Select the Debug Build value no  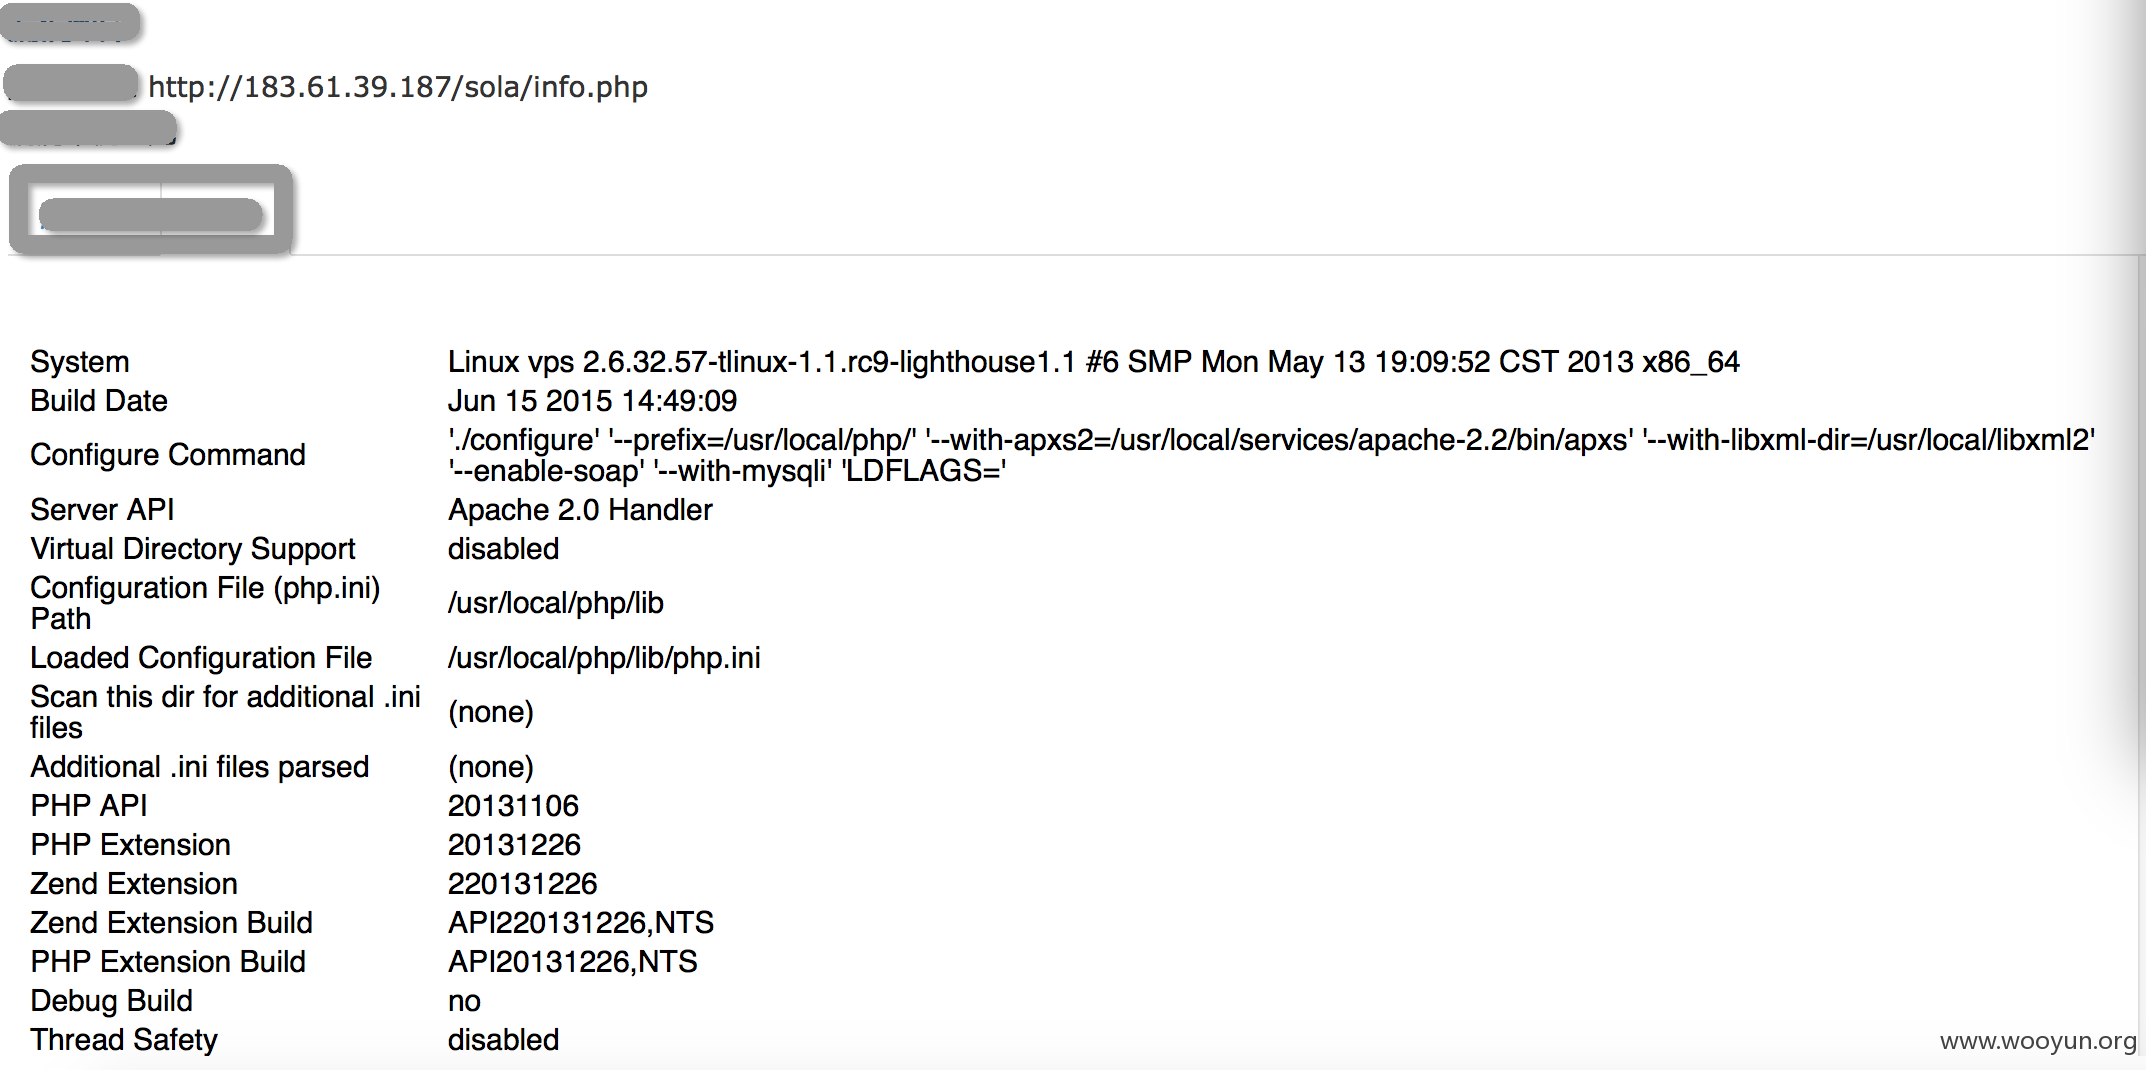[x=464, y=1000]
